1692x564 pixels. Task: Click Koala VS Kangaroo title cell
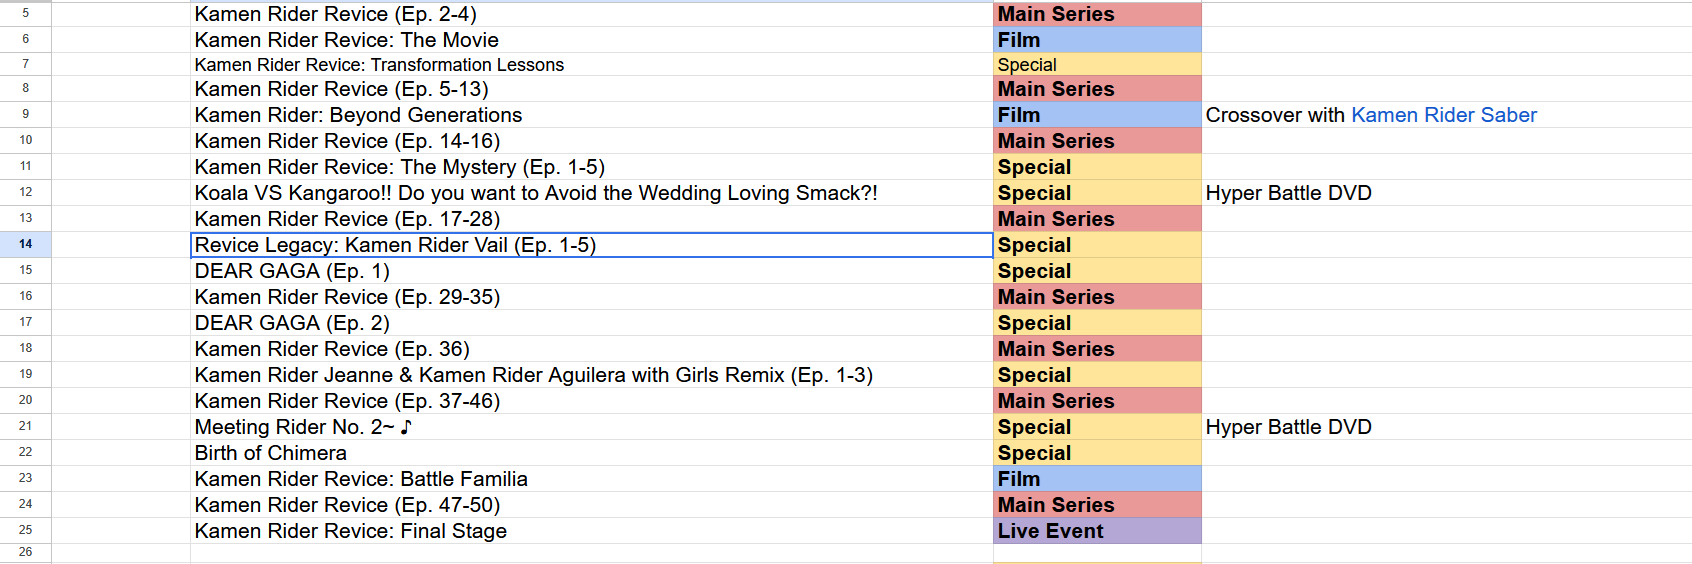[x=591, y=193]
